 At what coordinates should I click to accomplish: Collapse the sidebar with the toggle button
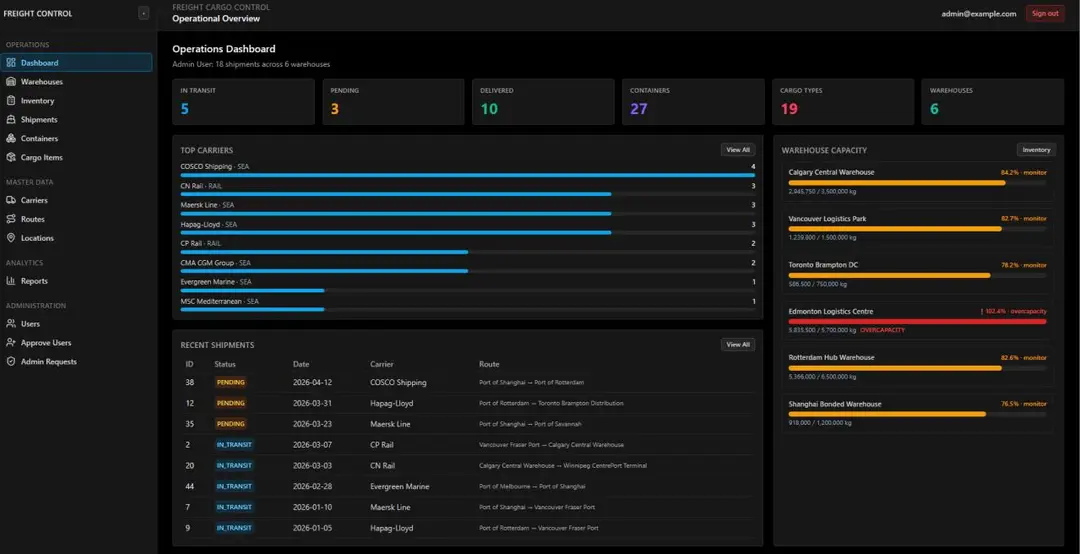pos(143,13)
